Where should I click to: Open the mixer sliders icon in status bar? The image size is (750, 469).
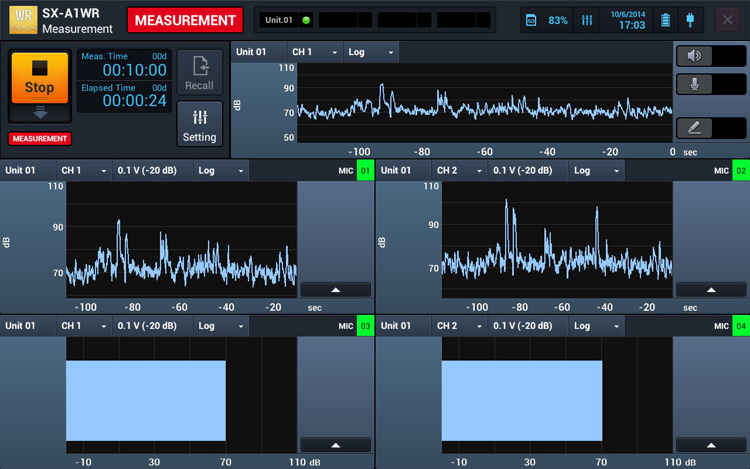[587, 20]
